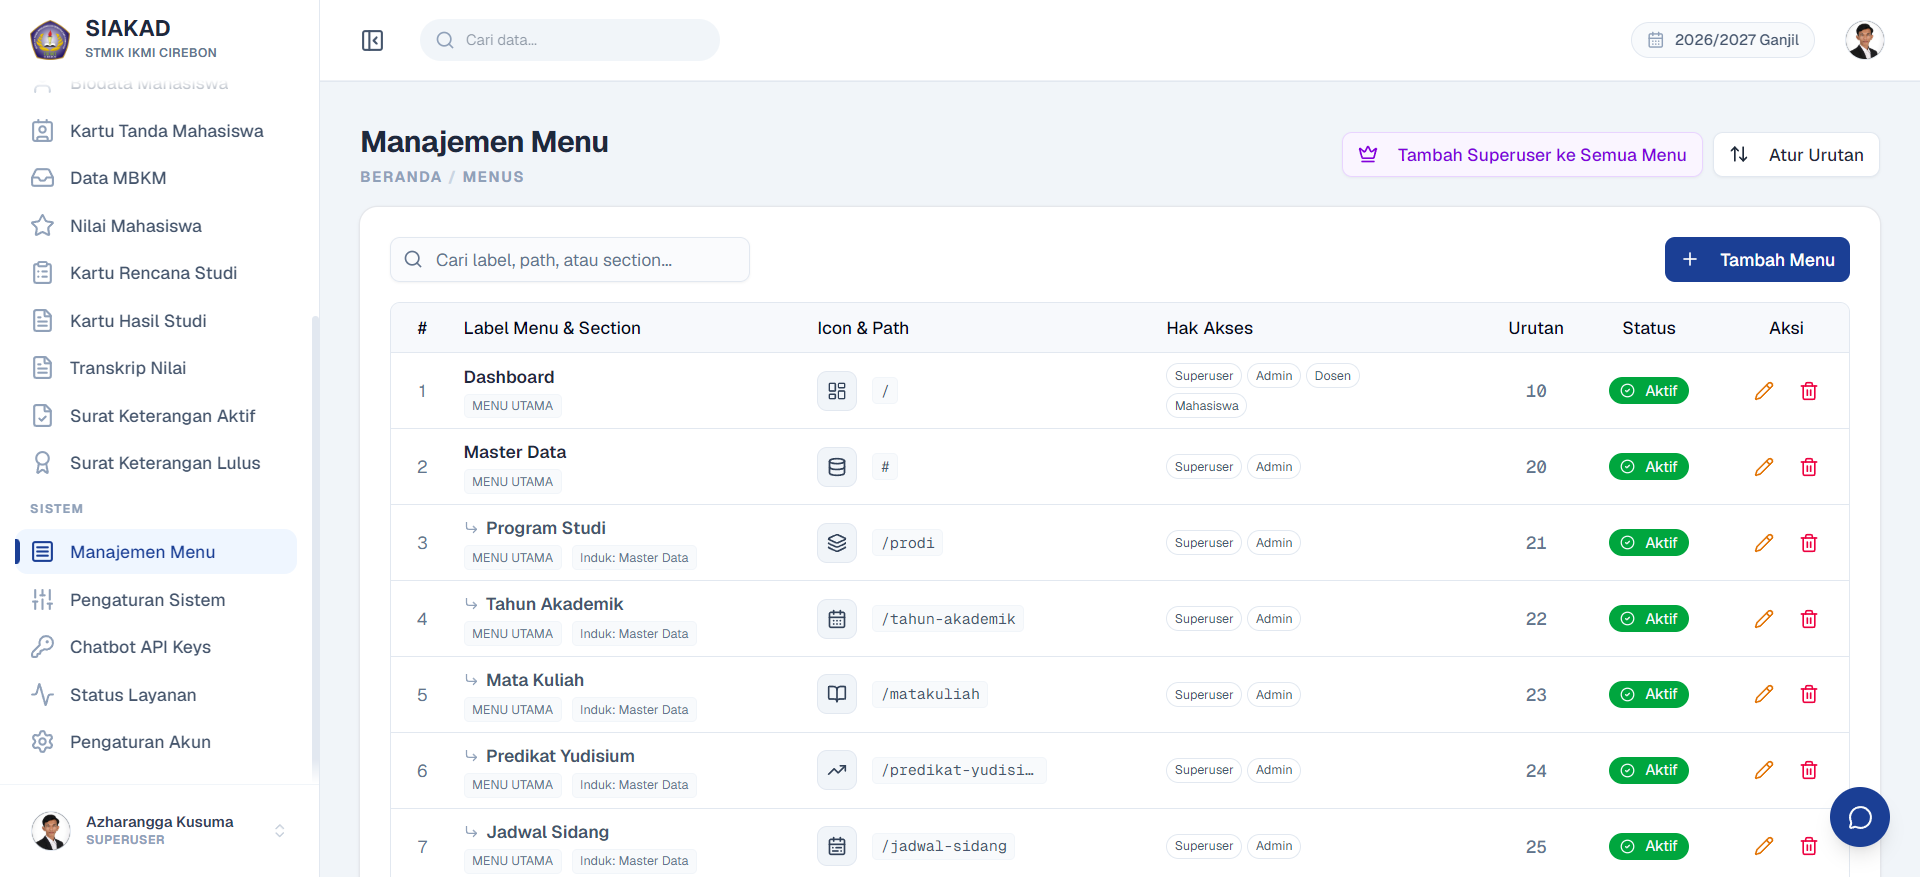The image size is (1920, 877).
Task: Click Atur Urutan button
Action: (1796, 155)
